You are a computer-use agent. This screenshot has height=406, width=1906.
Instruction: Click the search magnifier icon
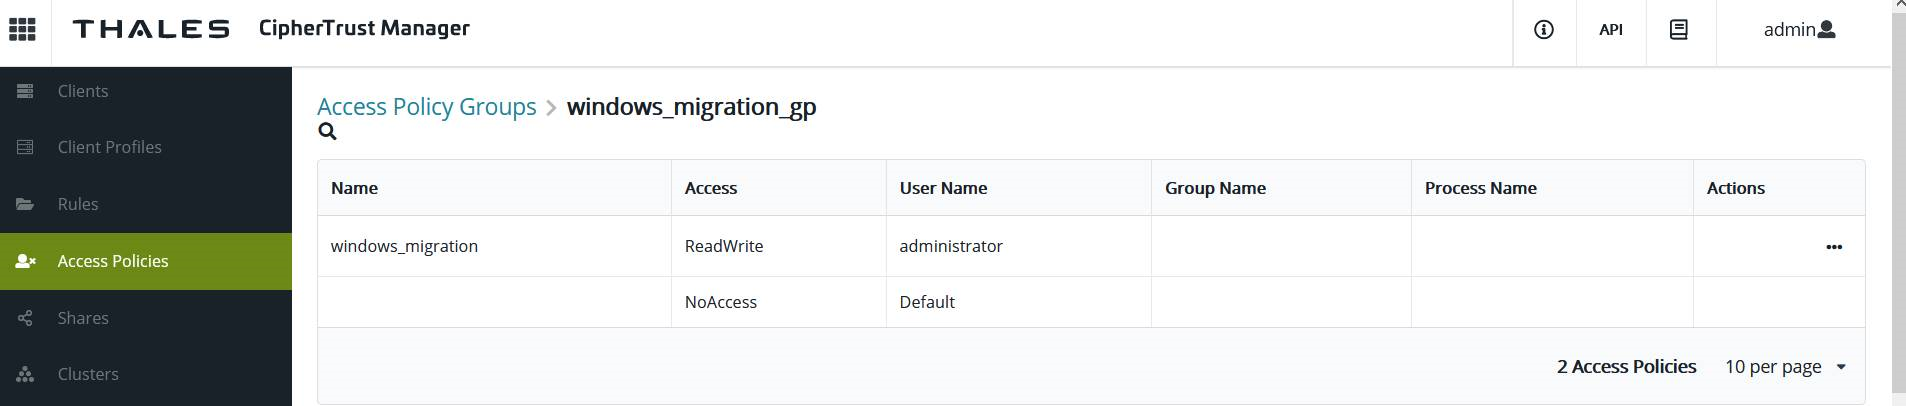coord(327,132)
